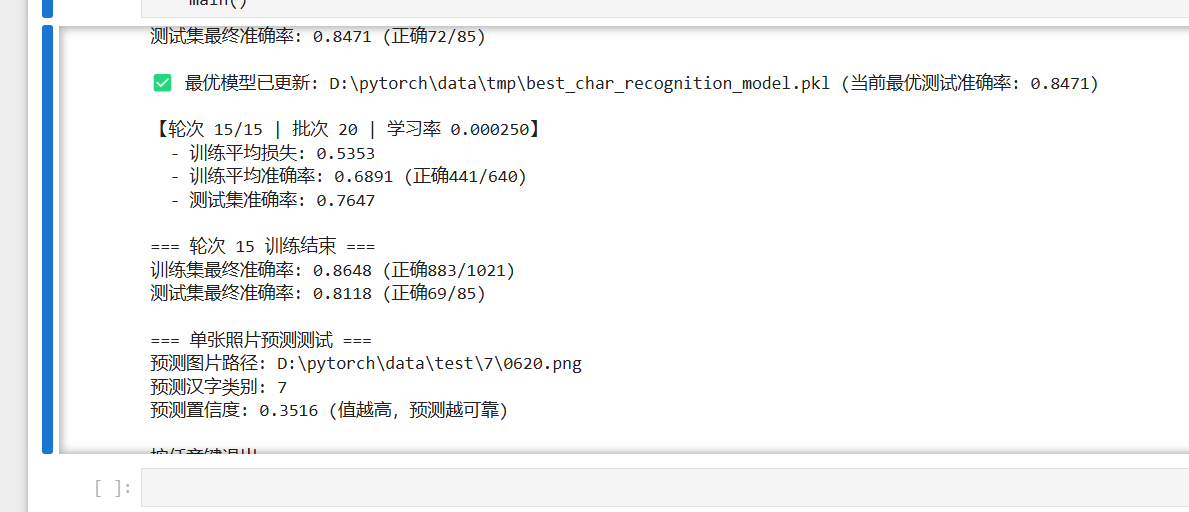Collapse the output using the tall blue bar
1189x512 pixels.
pos(47,240)
